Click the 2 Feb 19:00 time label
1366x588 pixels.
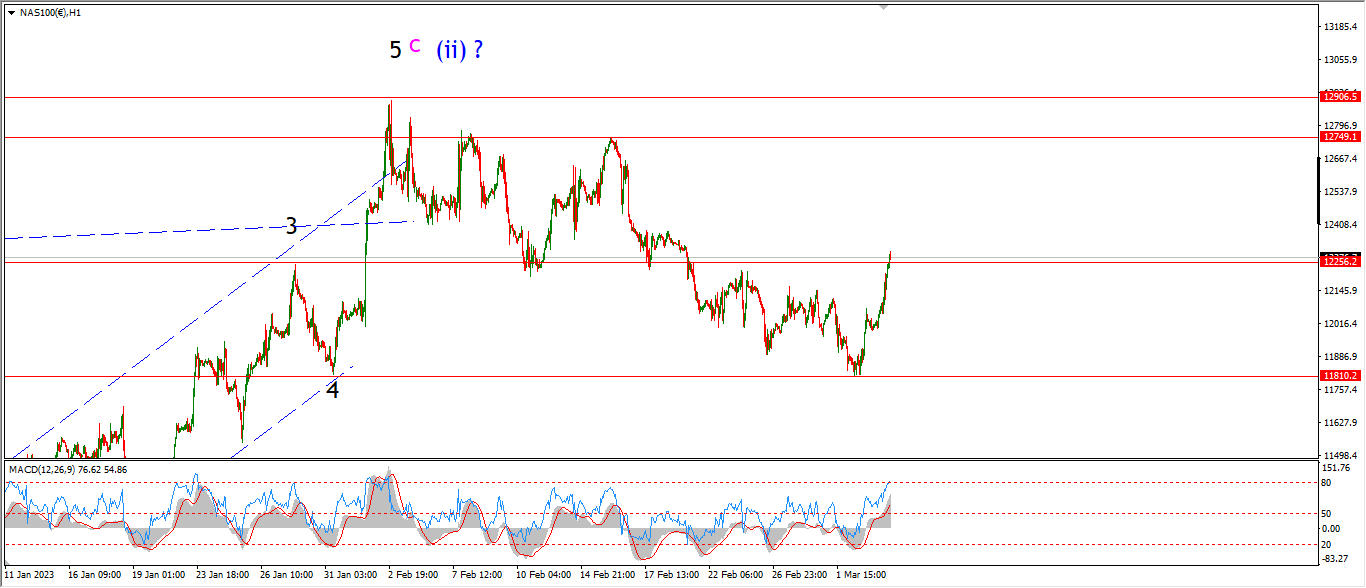[x=412, y=575]
